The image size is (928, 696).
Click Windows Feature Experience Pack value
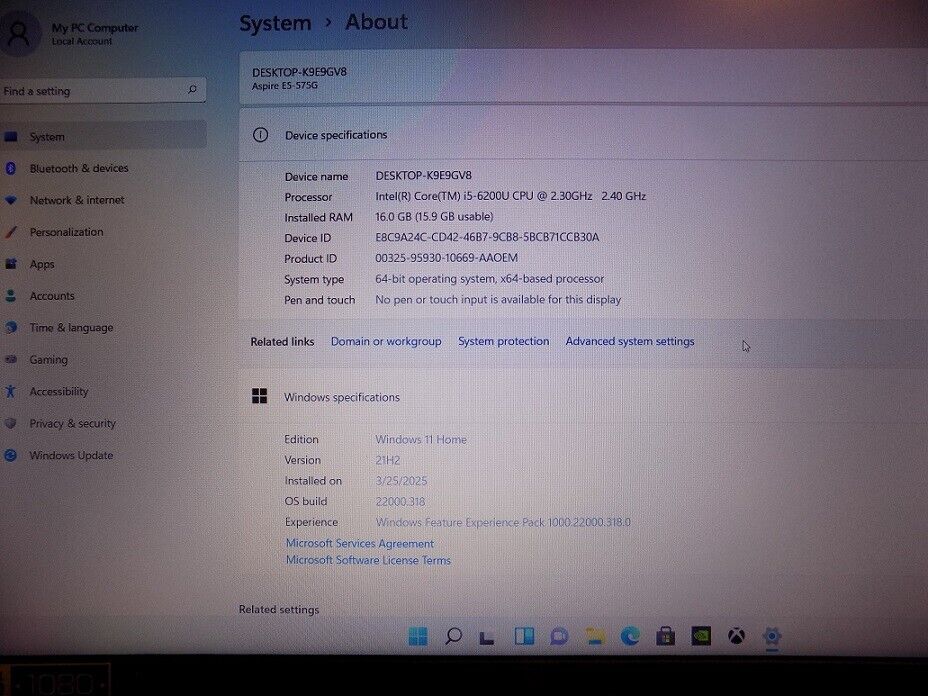[x=503, y=522]
